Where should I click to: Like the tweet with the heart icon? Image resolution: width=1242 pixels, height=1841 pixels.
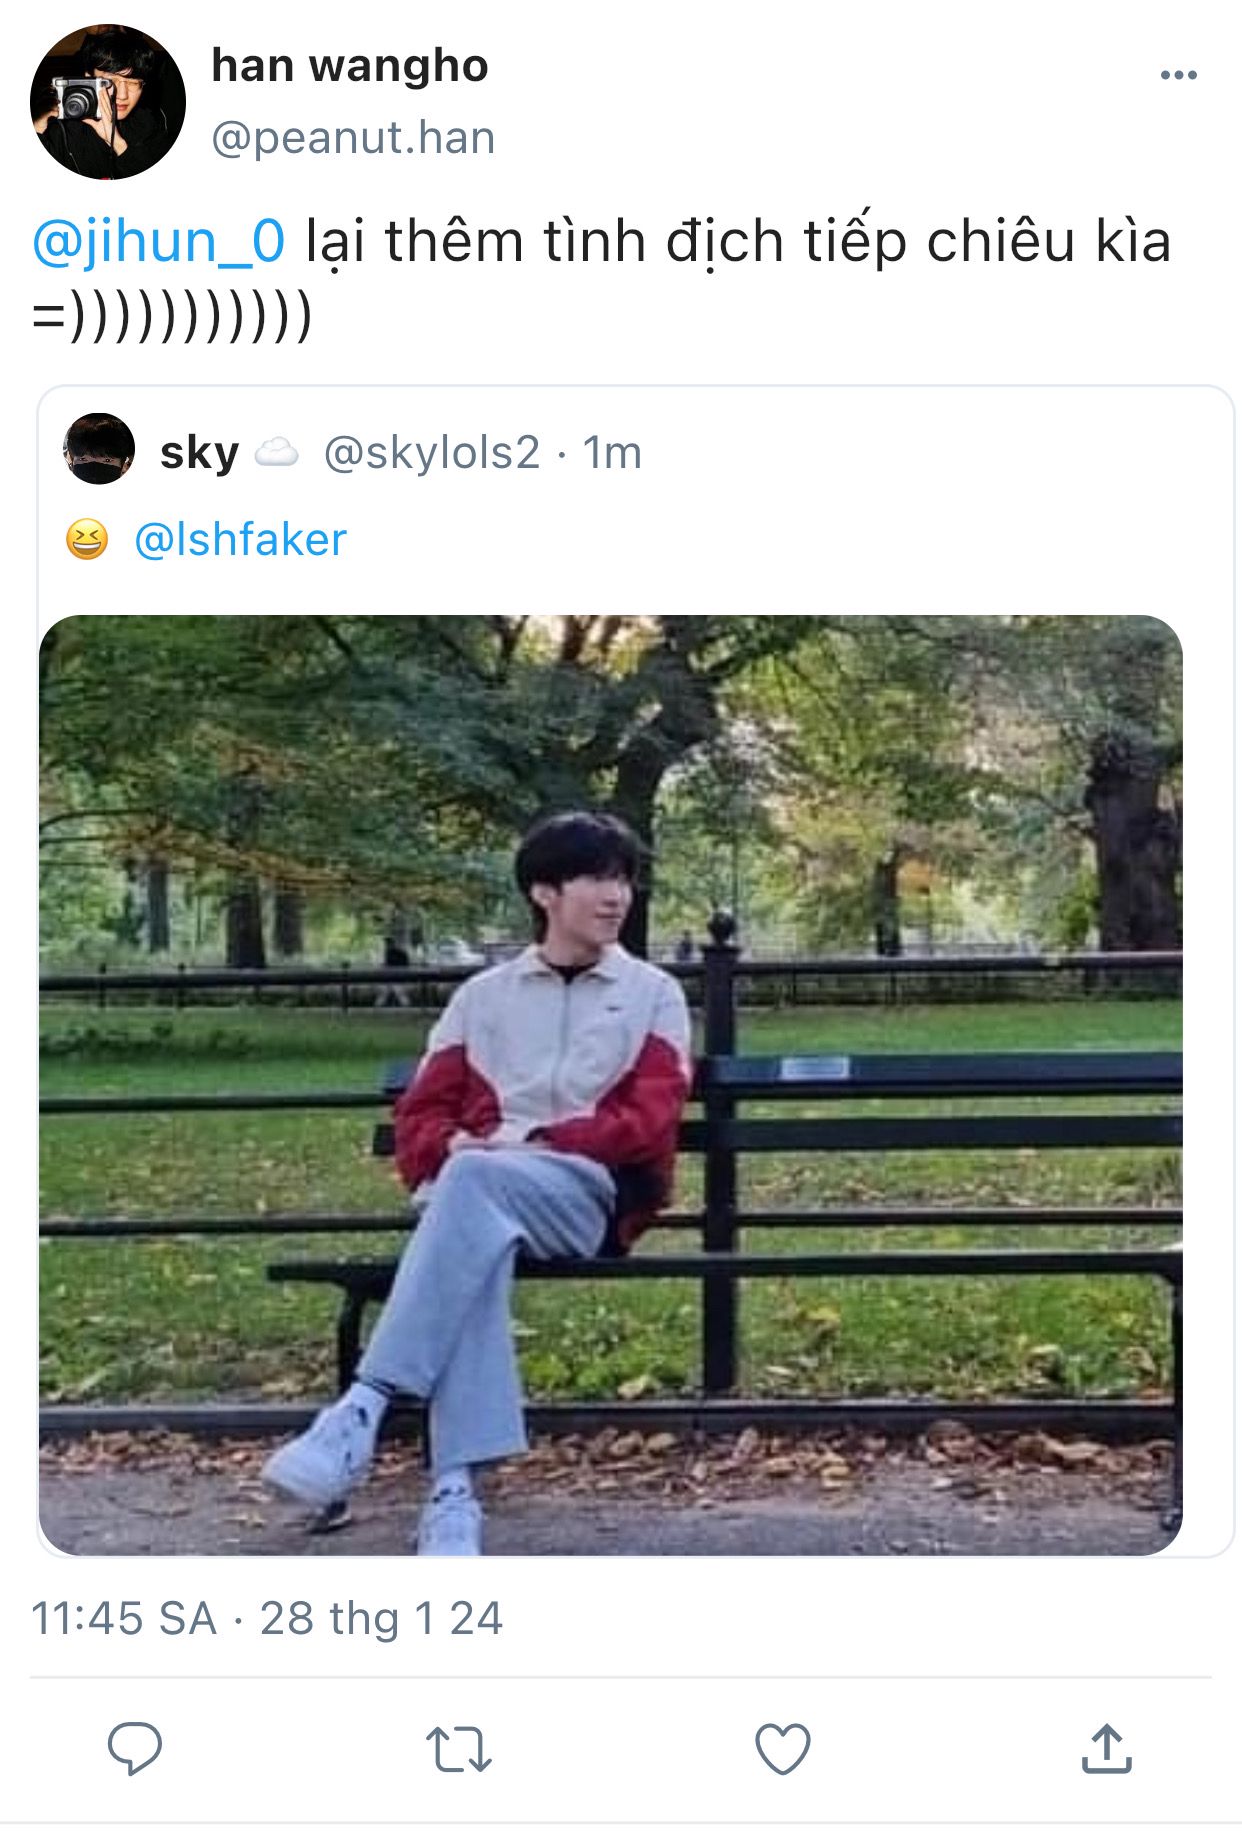pos(782,1749)
